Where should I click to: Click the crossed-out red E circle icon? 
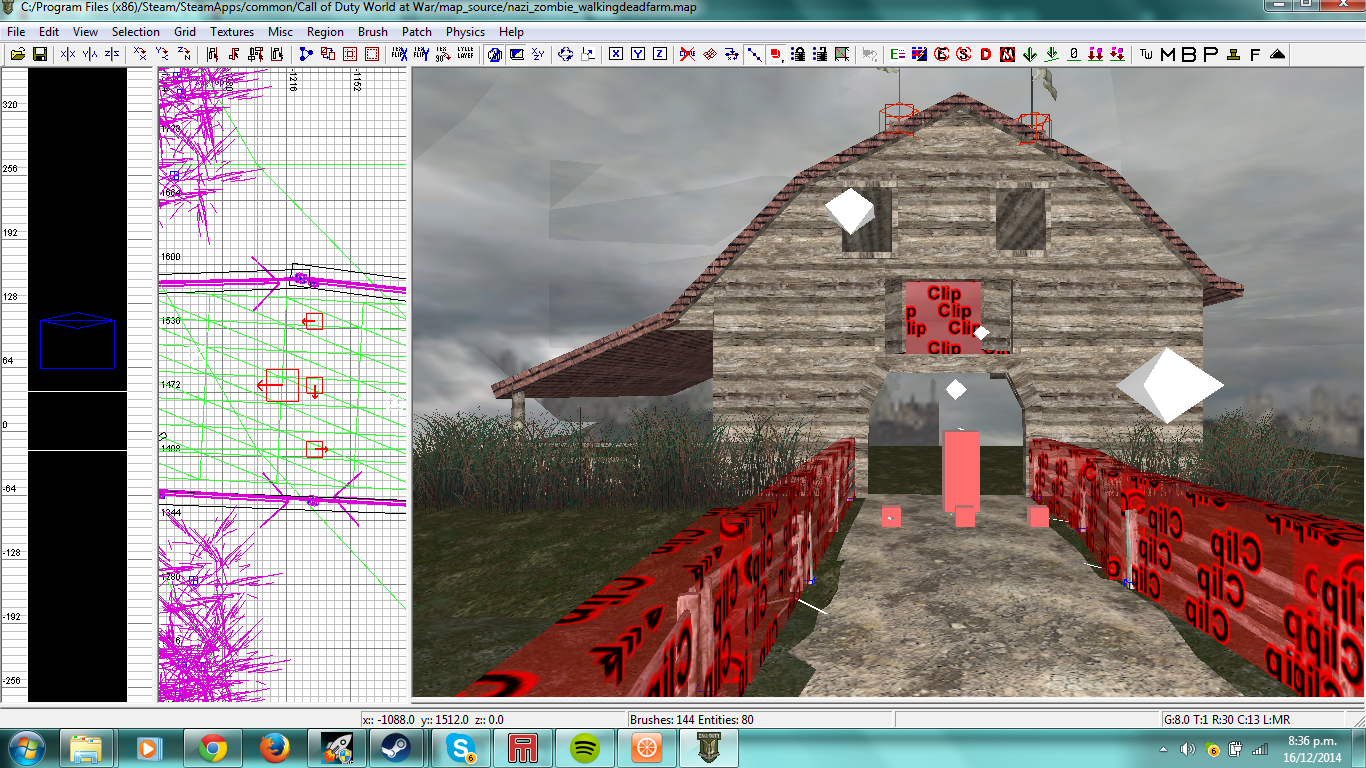(941, 53)
